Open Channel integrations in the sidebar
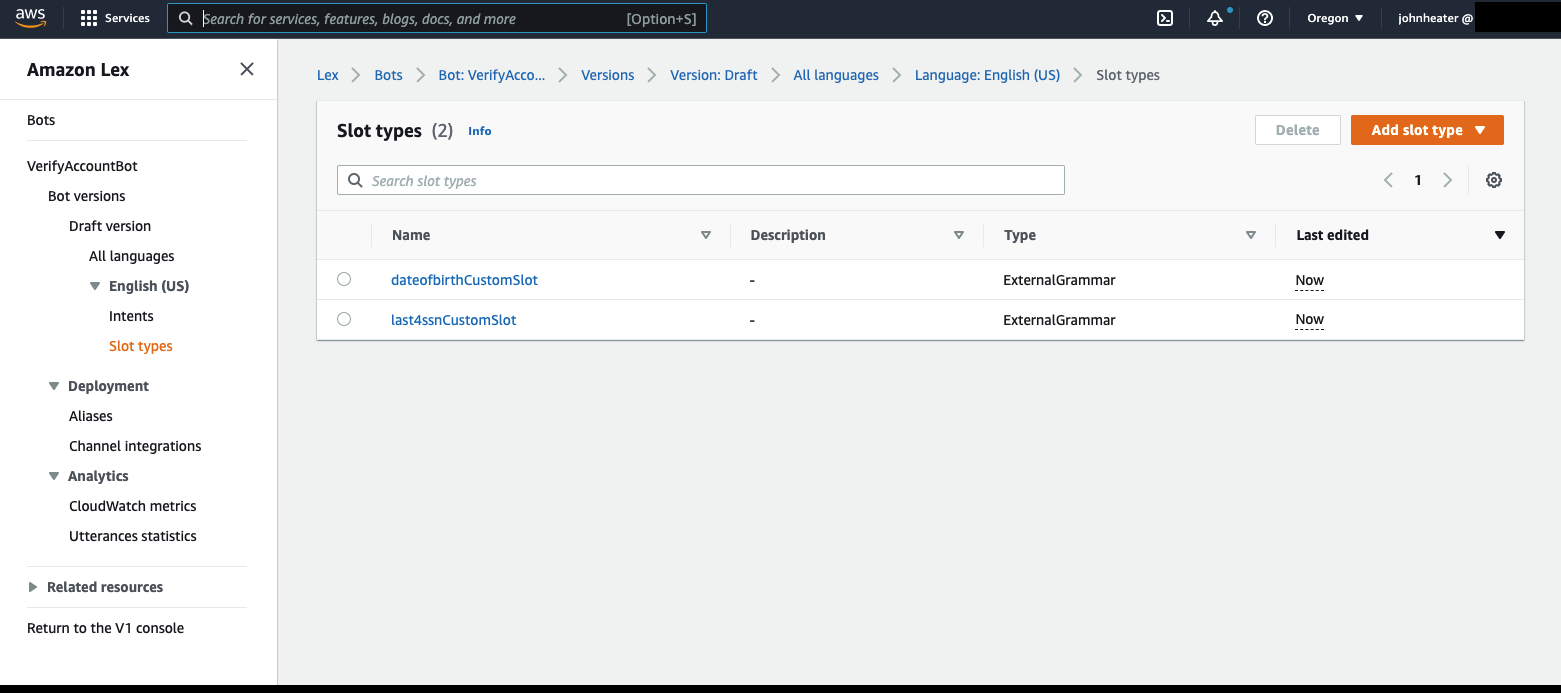Viewport: 1561px width, 693px height. tap(135, 446)
